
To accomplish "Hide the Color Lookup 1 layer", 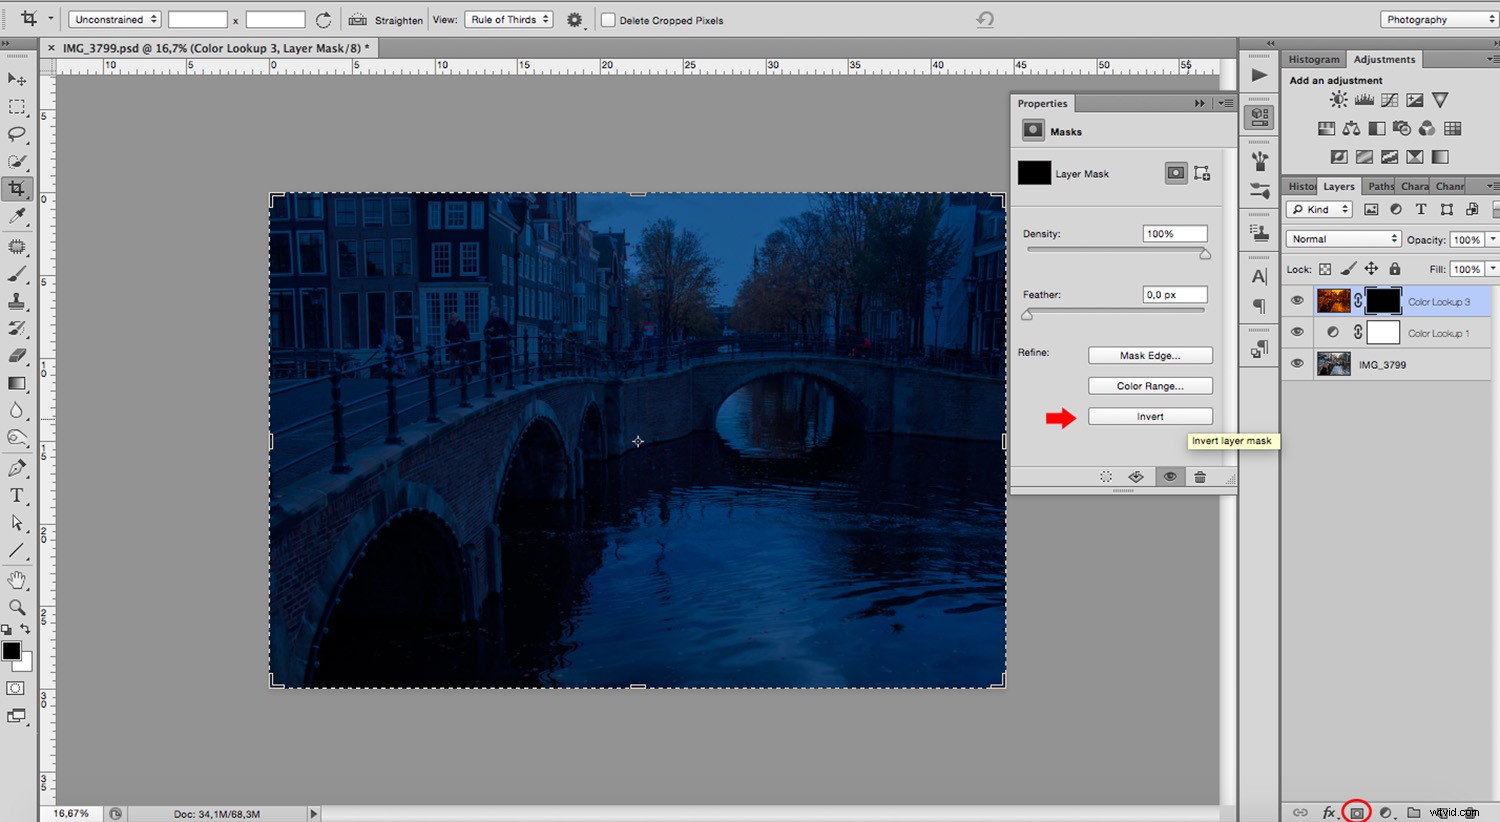I will click(x=1297, y=331).
